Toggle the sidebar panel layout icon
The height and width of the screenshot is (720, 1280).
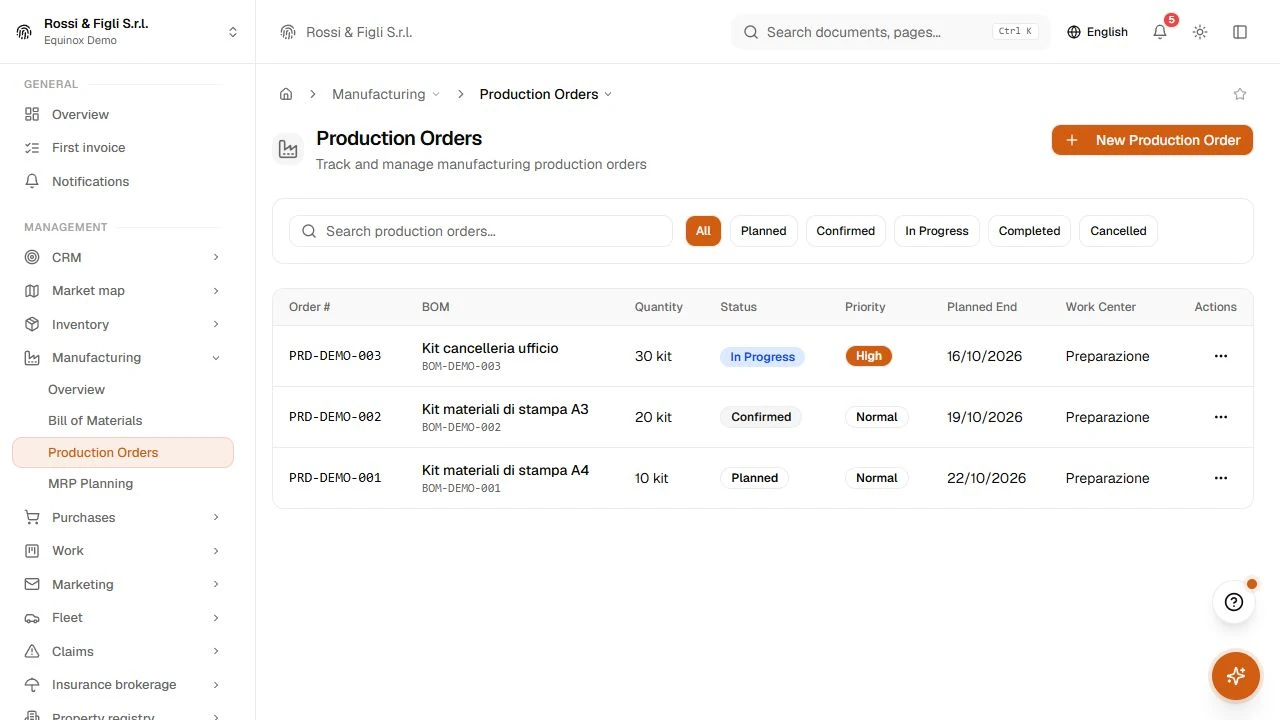tap(1240, 32)
